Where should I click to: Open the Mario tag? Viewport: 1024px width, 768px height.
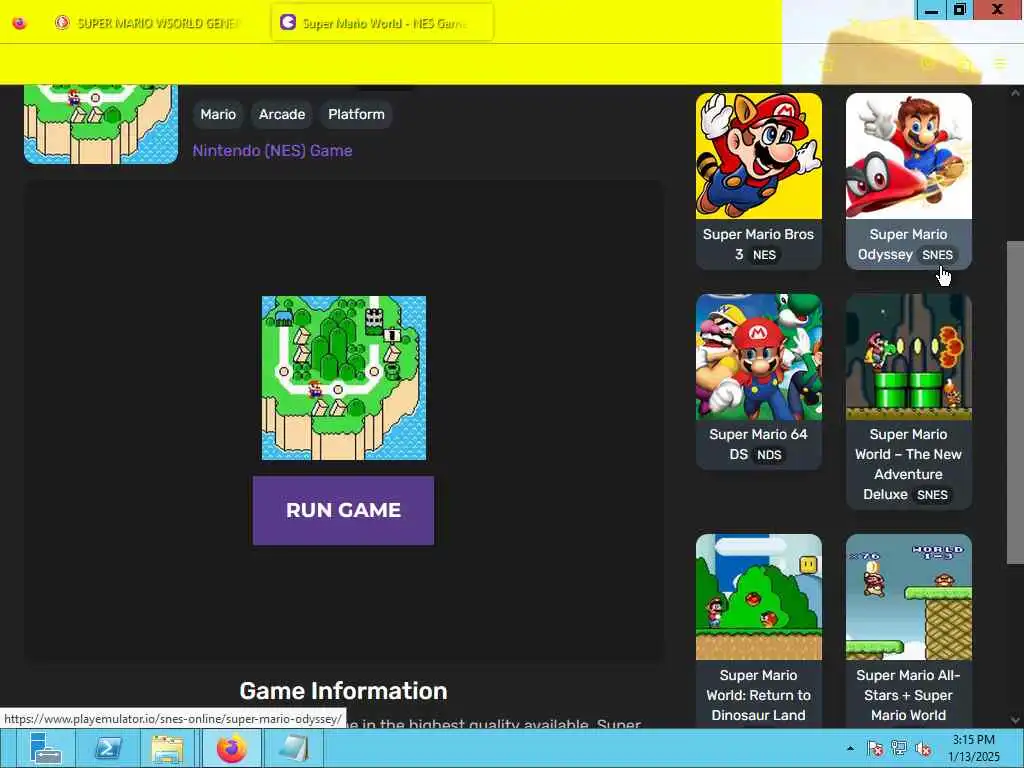tap(218, 114)
